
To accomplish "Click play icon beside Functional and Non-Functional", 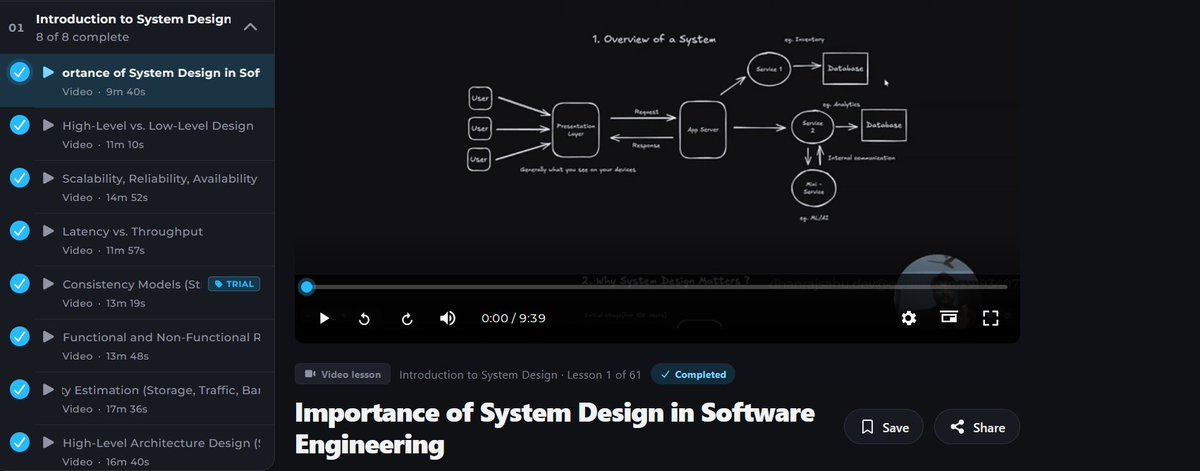I will [48, 337].
